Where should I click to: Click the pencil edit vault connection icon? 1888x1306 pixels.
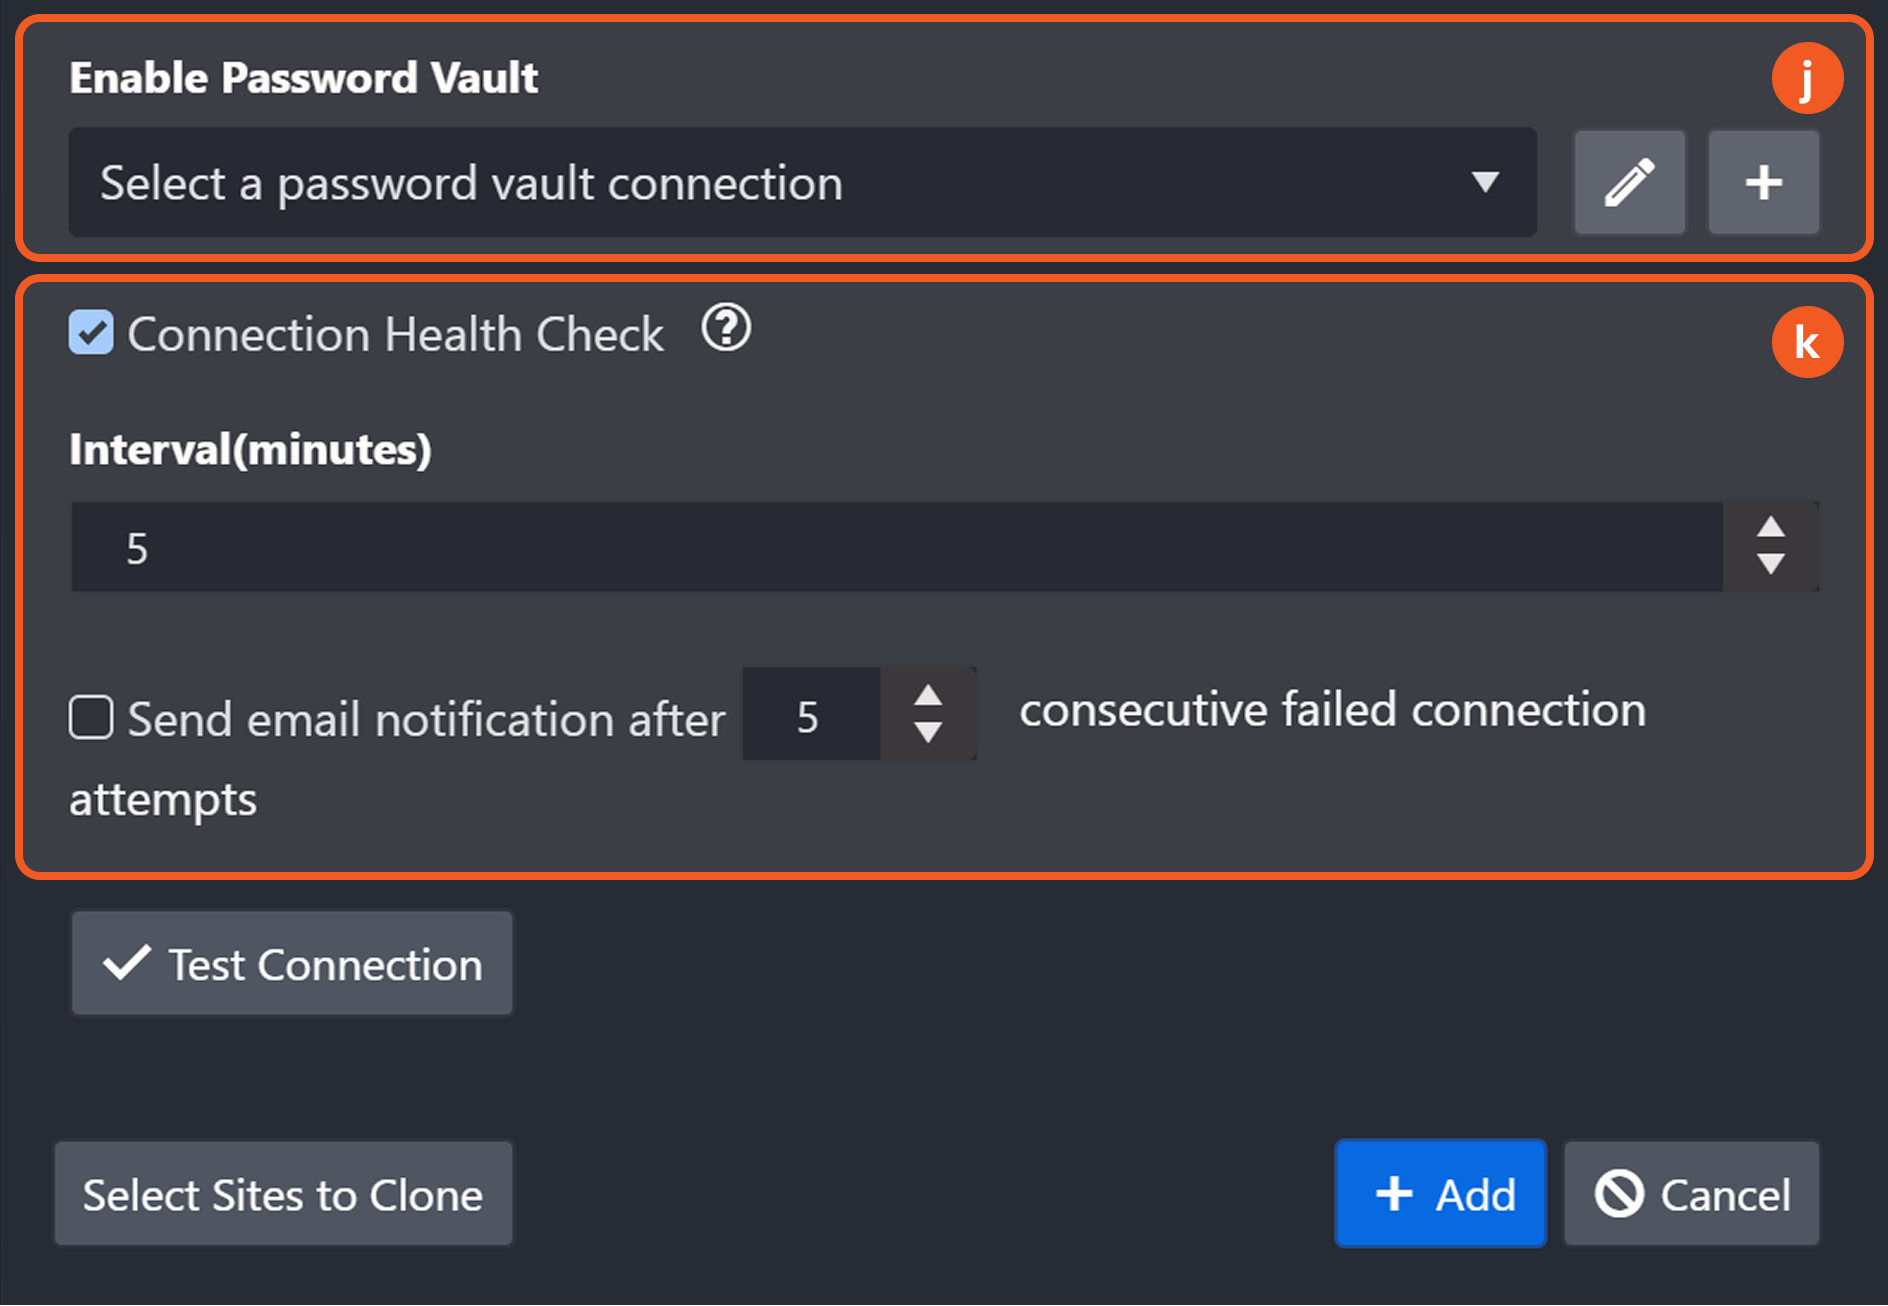pyautogui.click(x=1629, y=182)
